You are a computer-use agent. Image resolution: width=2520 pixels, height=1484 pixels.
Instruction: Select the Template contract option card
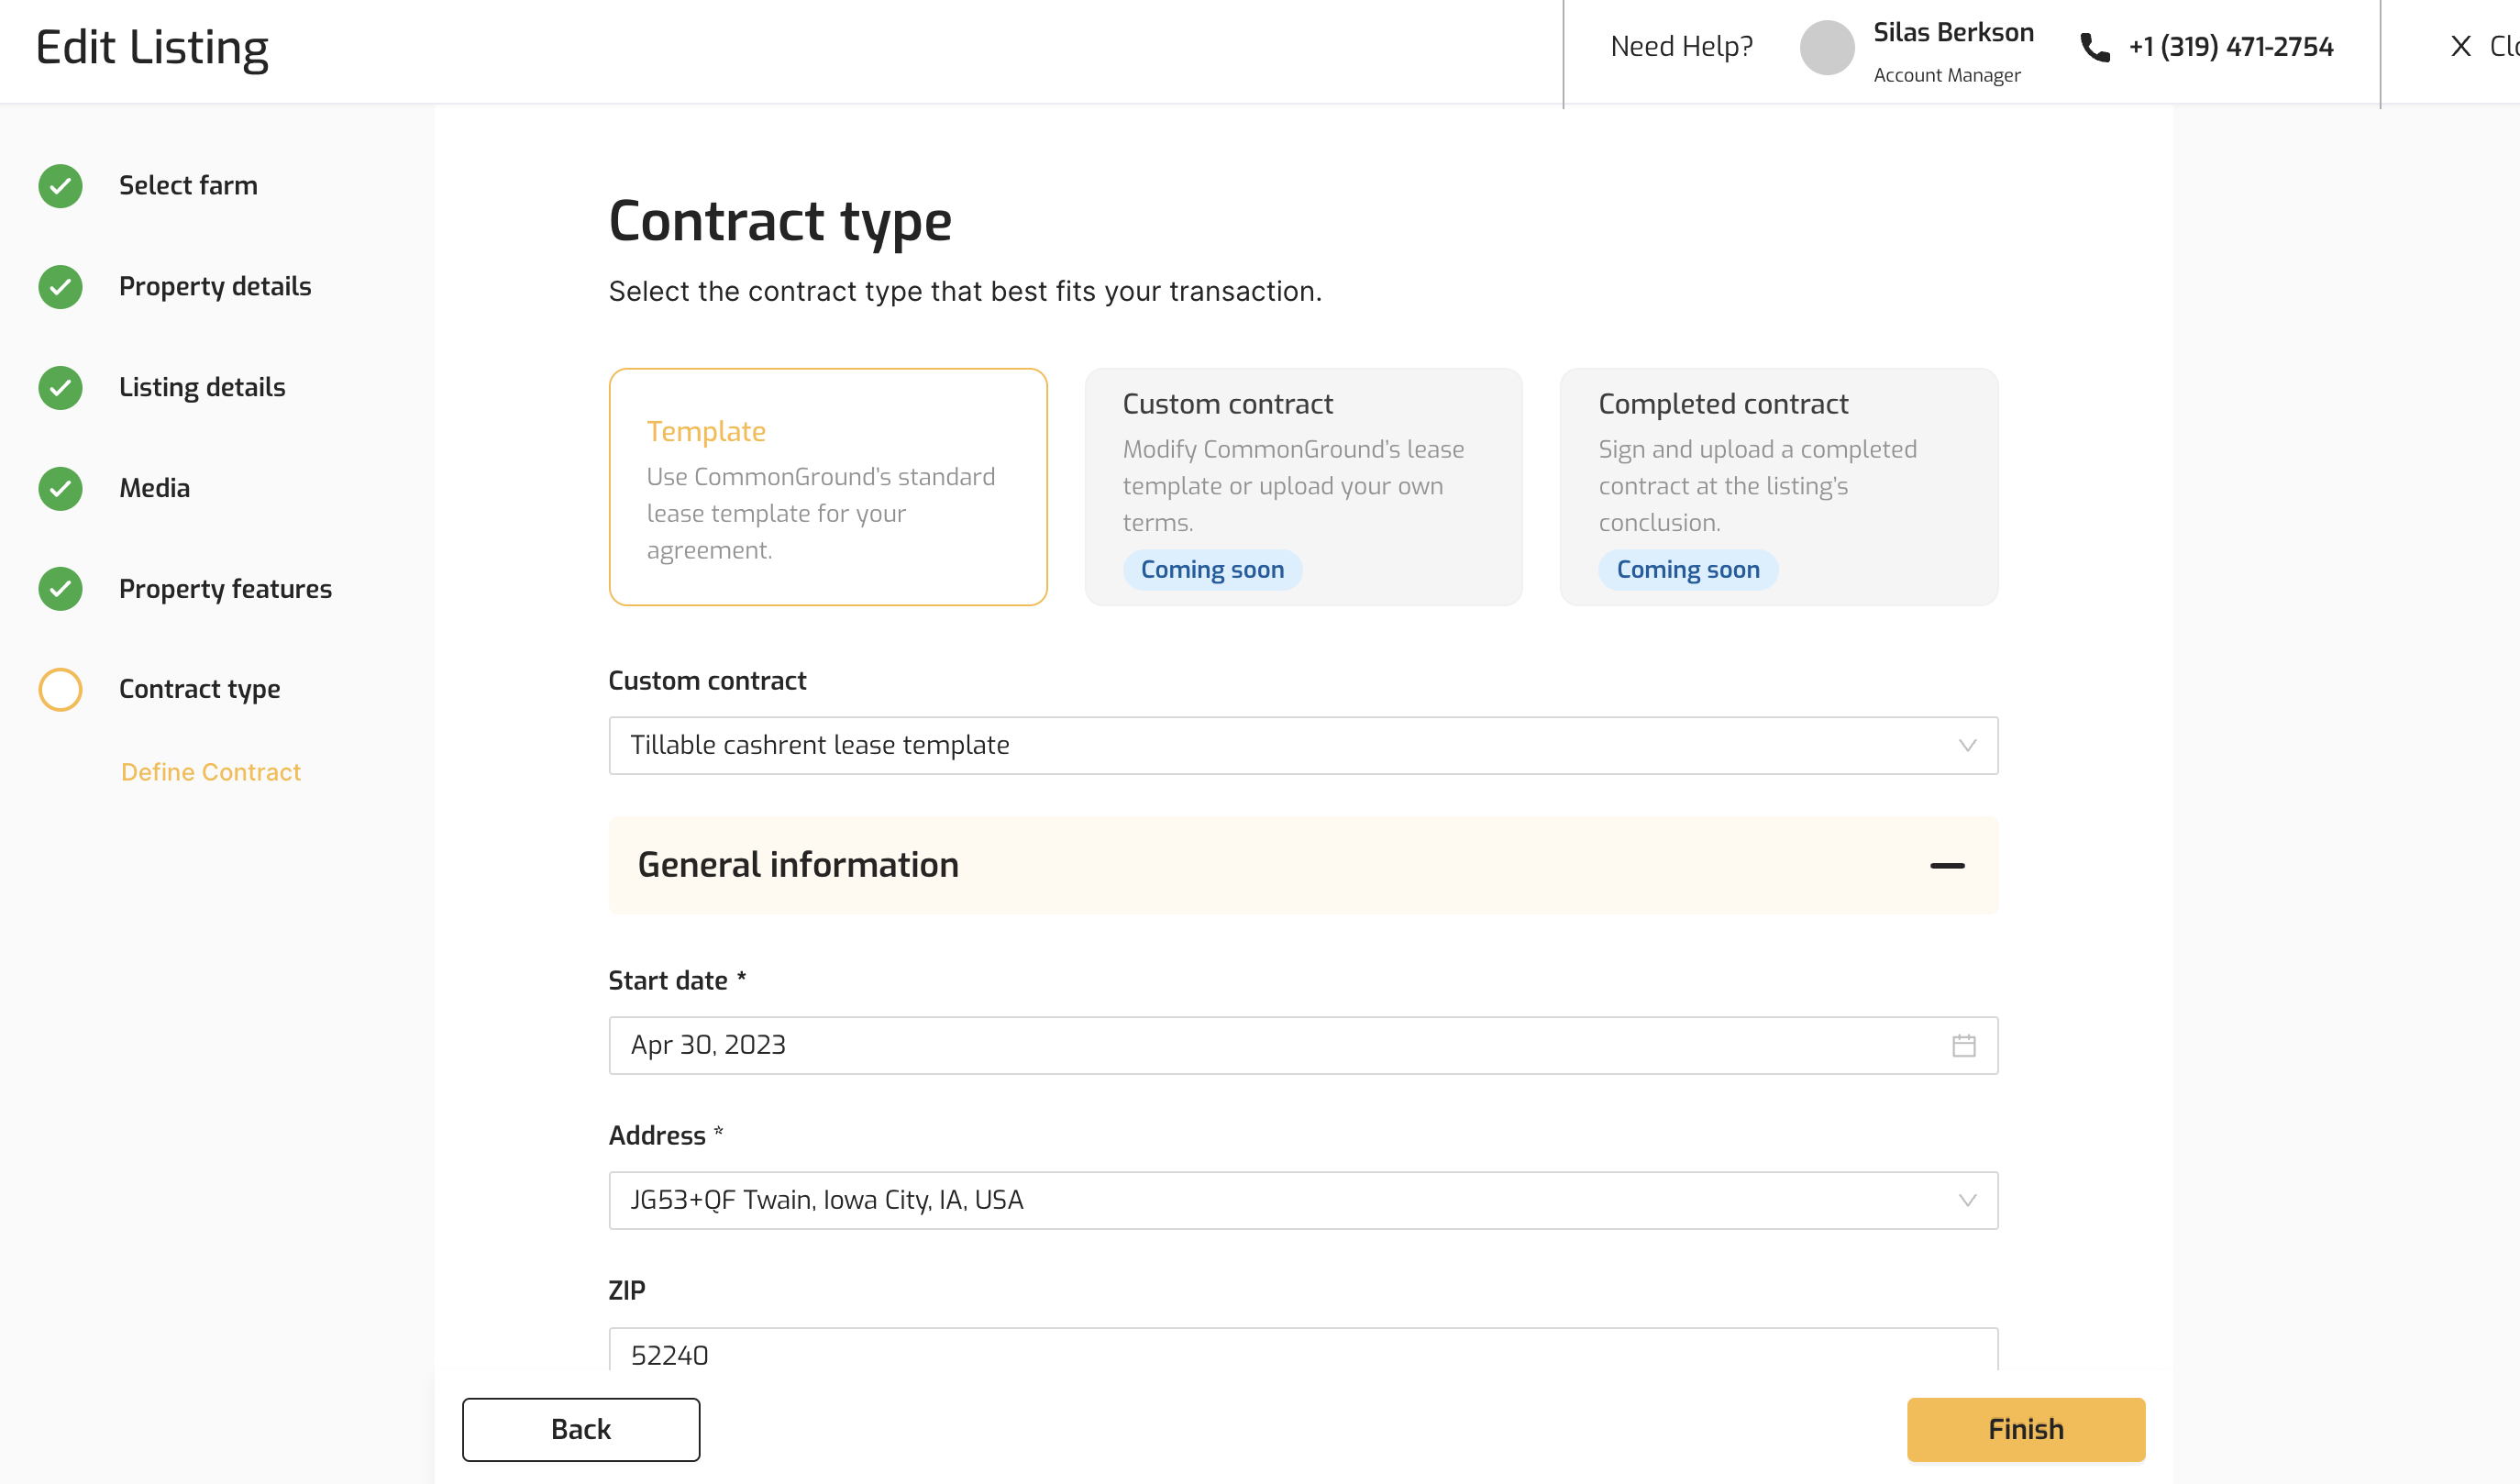click(x=827, y=487)
